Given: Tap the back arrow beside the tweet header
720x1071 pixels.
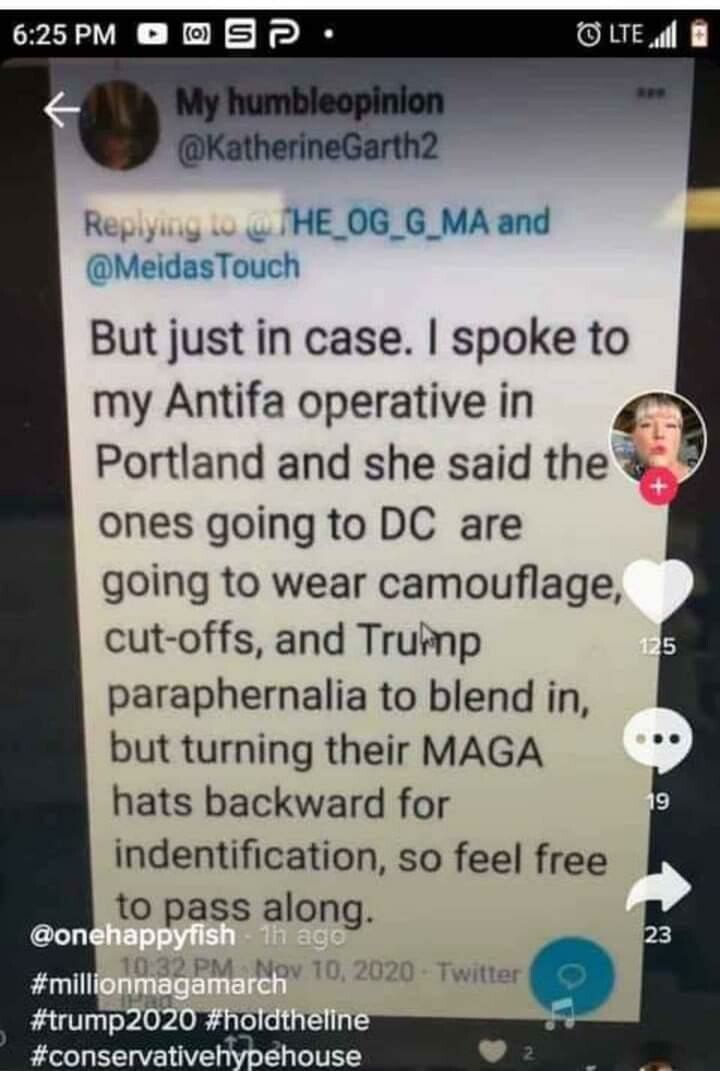Looking at the screenshot, I should tap(62, 110).
